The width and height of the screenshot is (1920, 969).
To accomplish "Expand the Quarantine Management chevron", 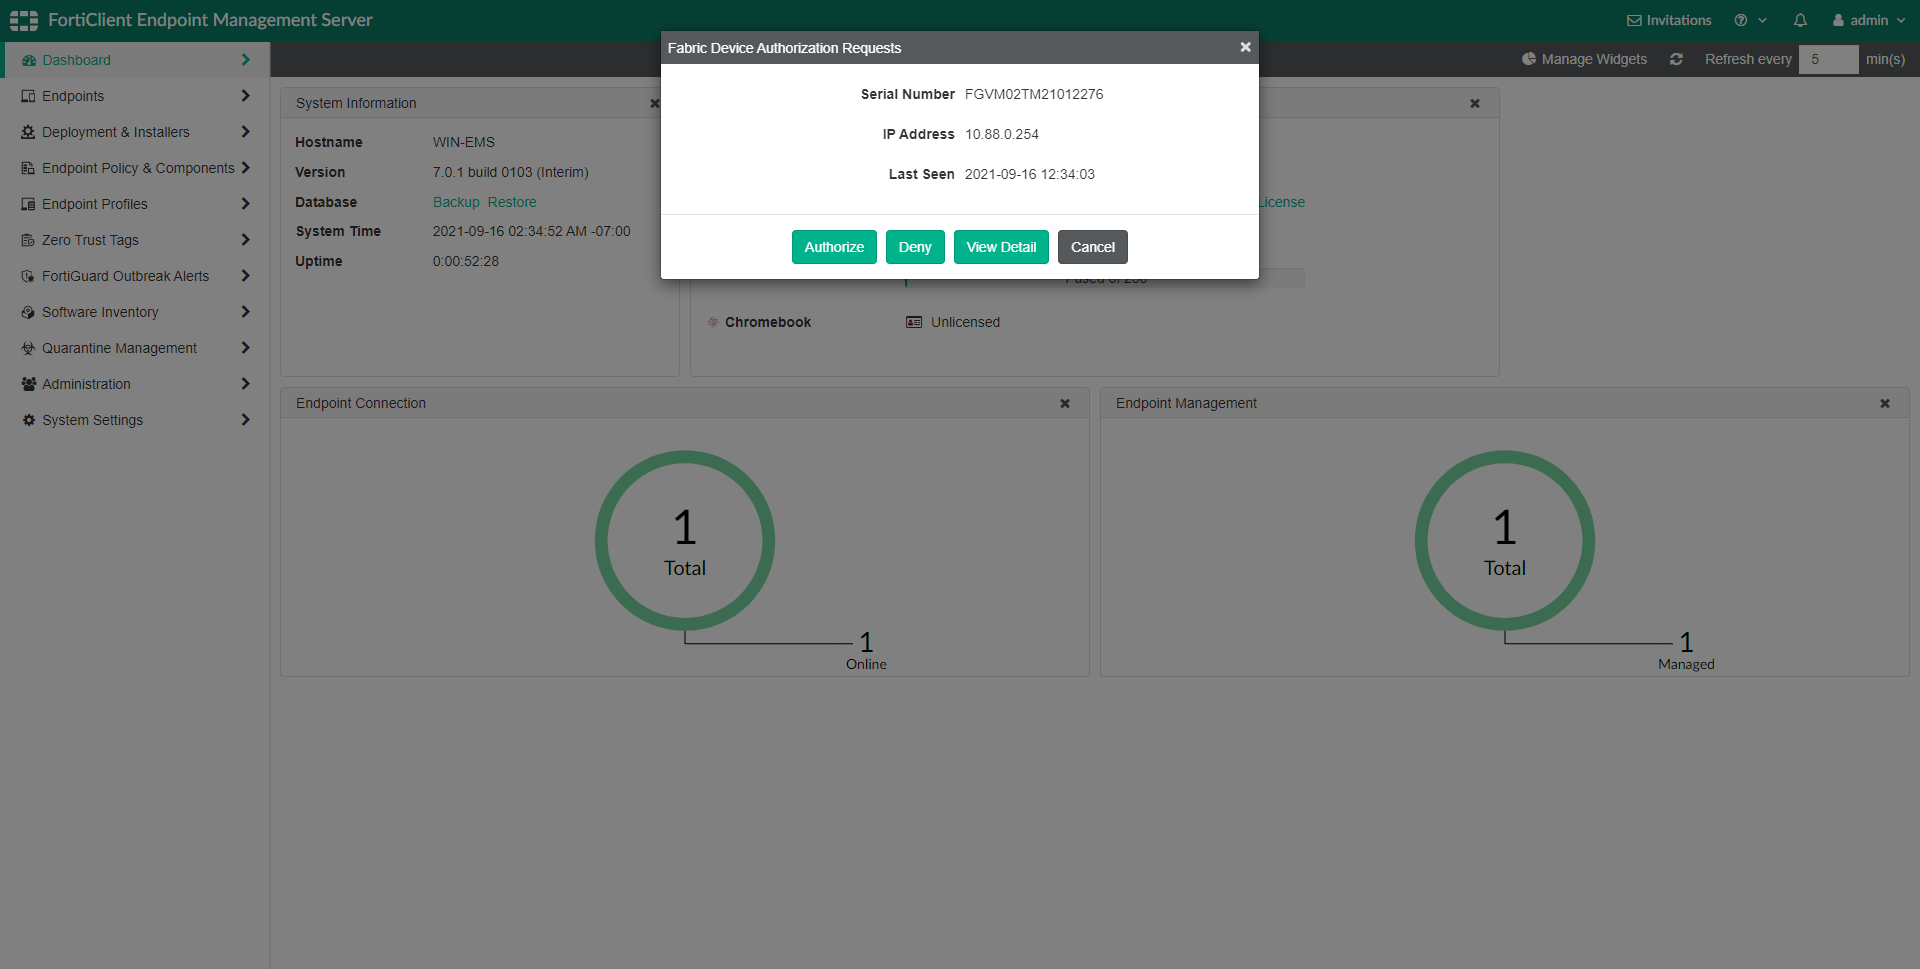I will tap(245, 348).
